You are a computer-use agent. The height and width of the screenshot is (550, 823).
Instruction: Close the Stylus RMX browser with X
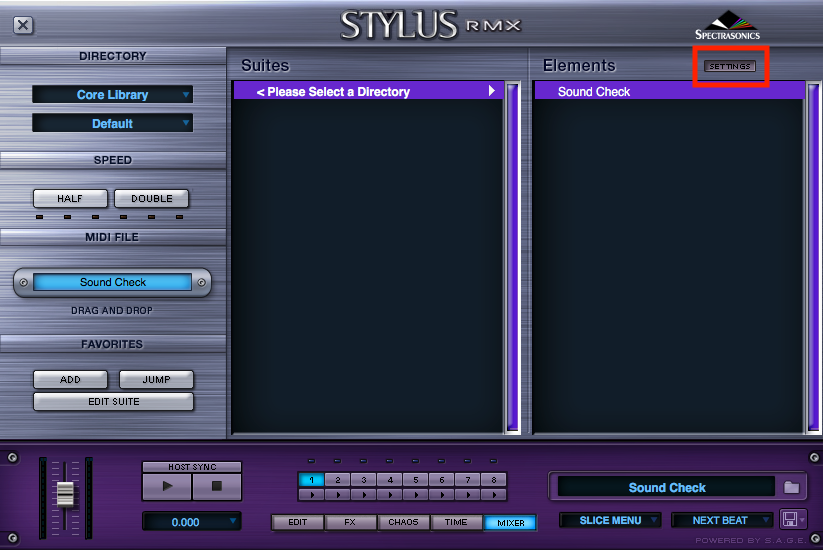23,25
